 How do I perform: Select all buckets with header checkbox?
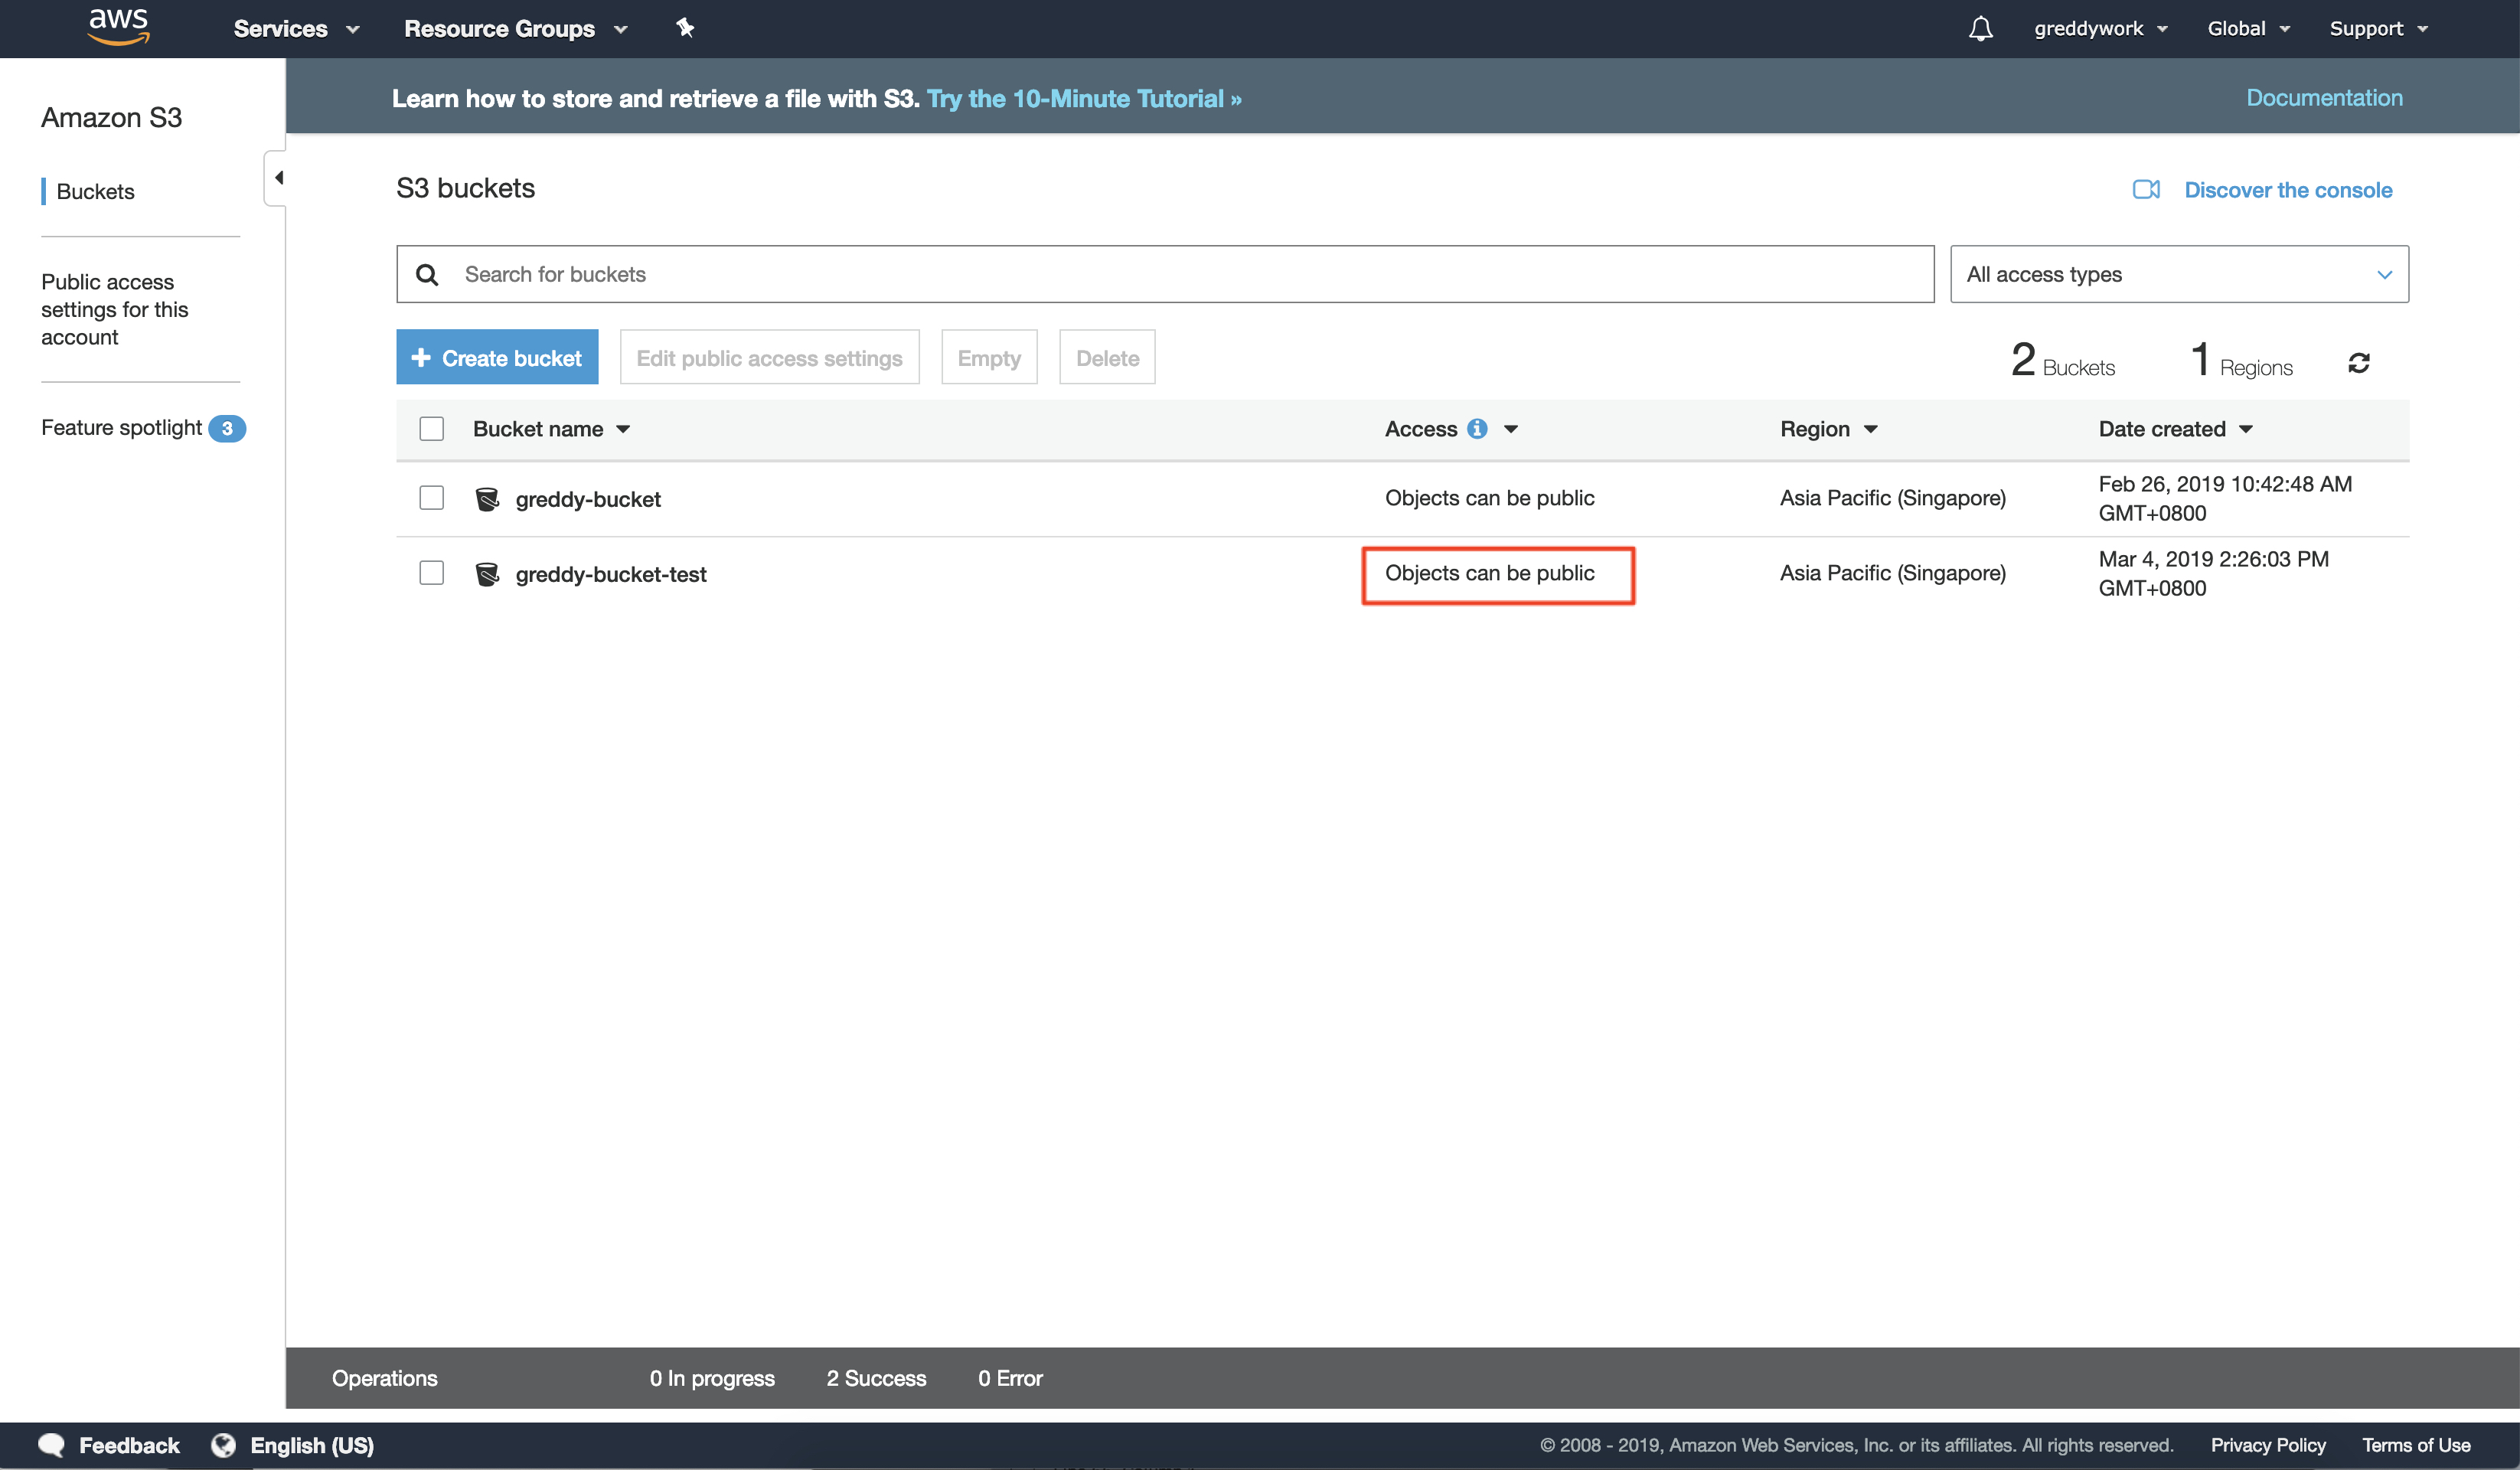point(431,429)
